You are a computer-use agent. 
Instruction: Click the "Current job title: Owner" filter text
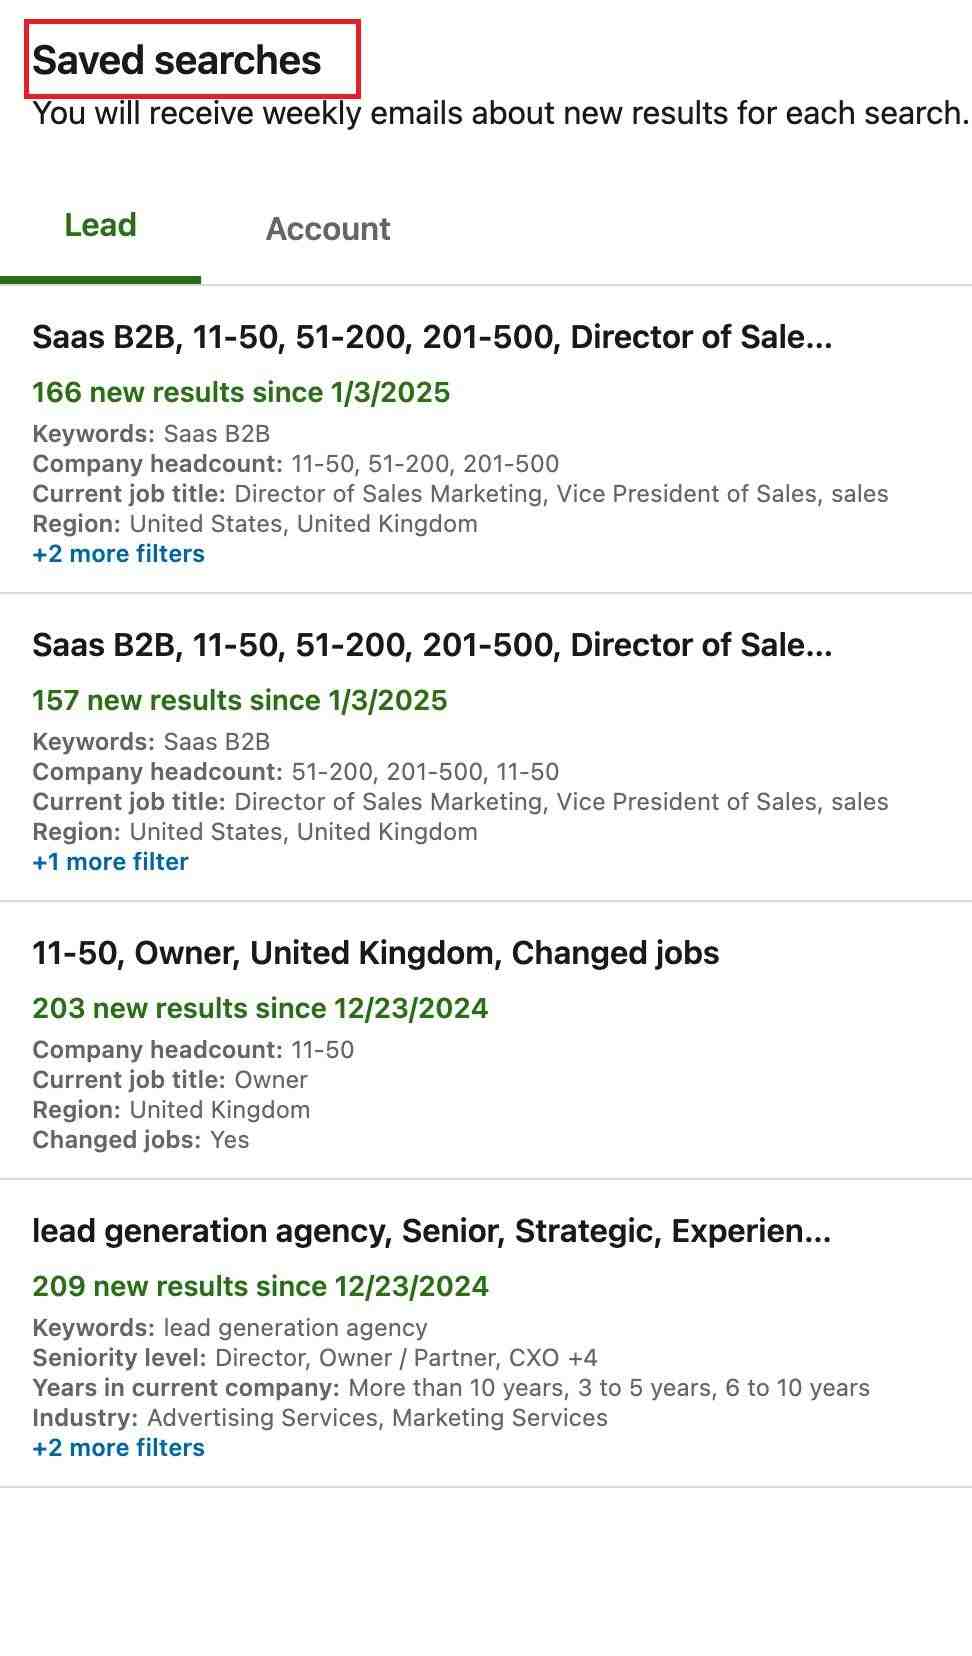[170, 1079]
